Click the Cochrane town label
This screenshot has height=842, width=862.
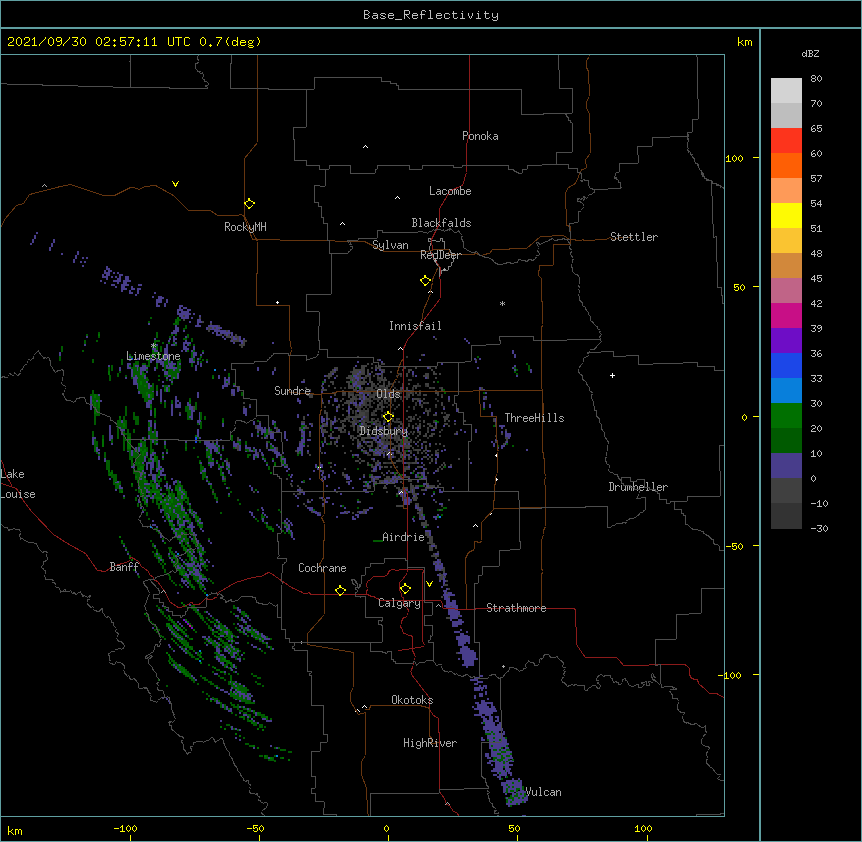pos(322,568)
